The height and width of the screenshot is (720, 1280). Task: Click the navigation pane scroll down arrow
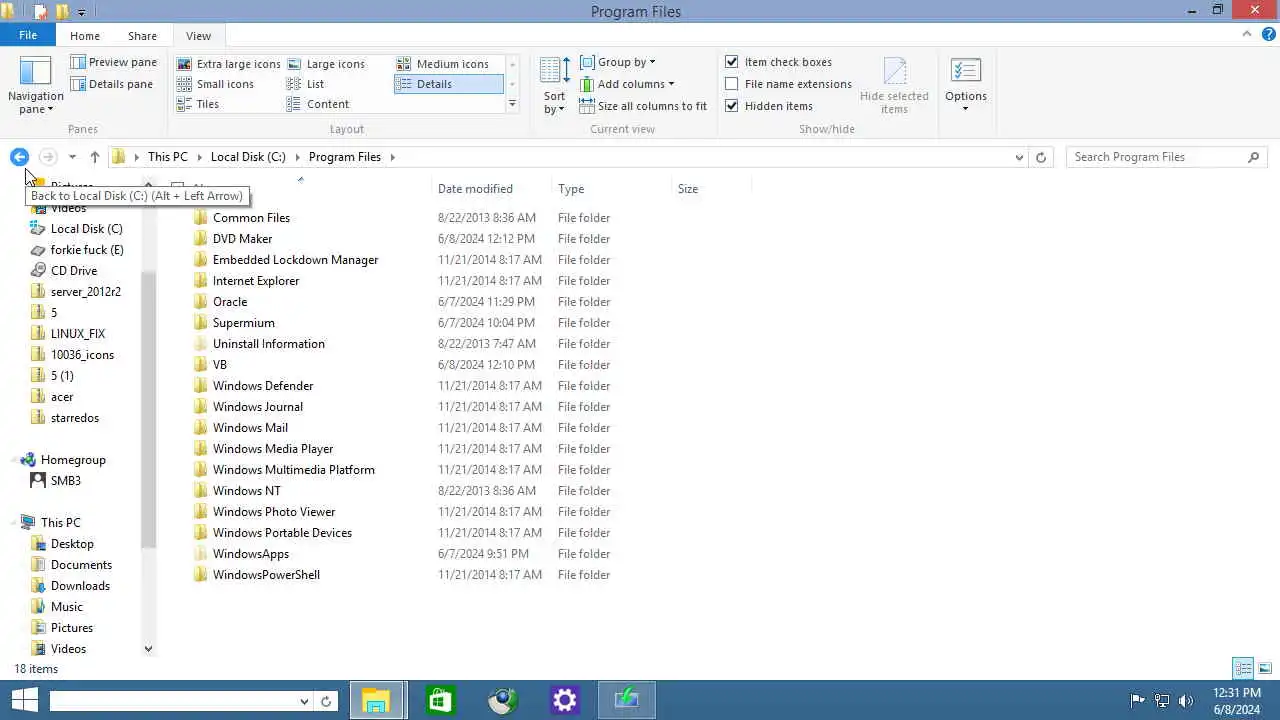pyautogui.click(x=148, y=649)
